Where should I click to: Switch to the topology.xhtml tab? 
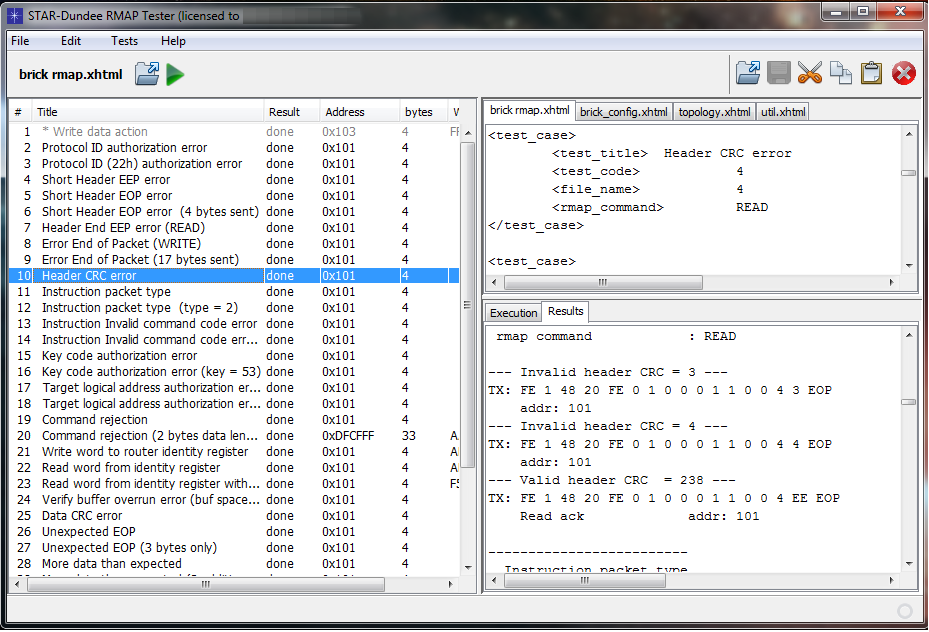[714, 112]
